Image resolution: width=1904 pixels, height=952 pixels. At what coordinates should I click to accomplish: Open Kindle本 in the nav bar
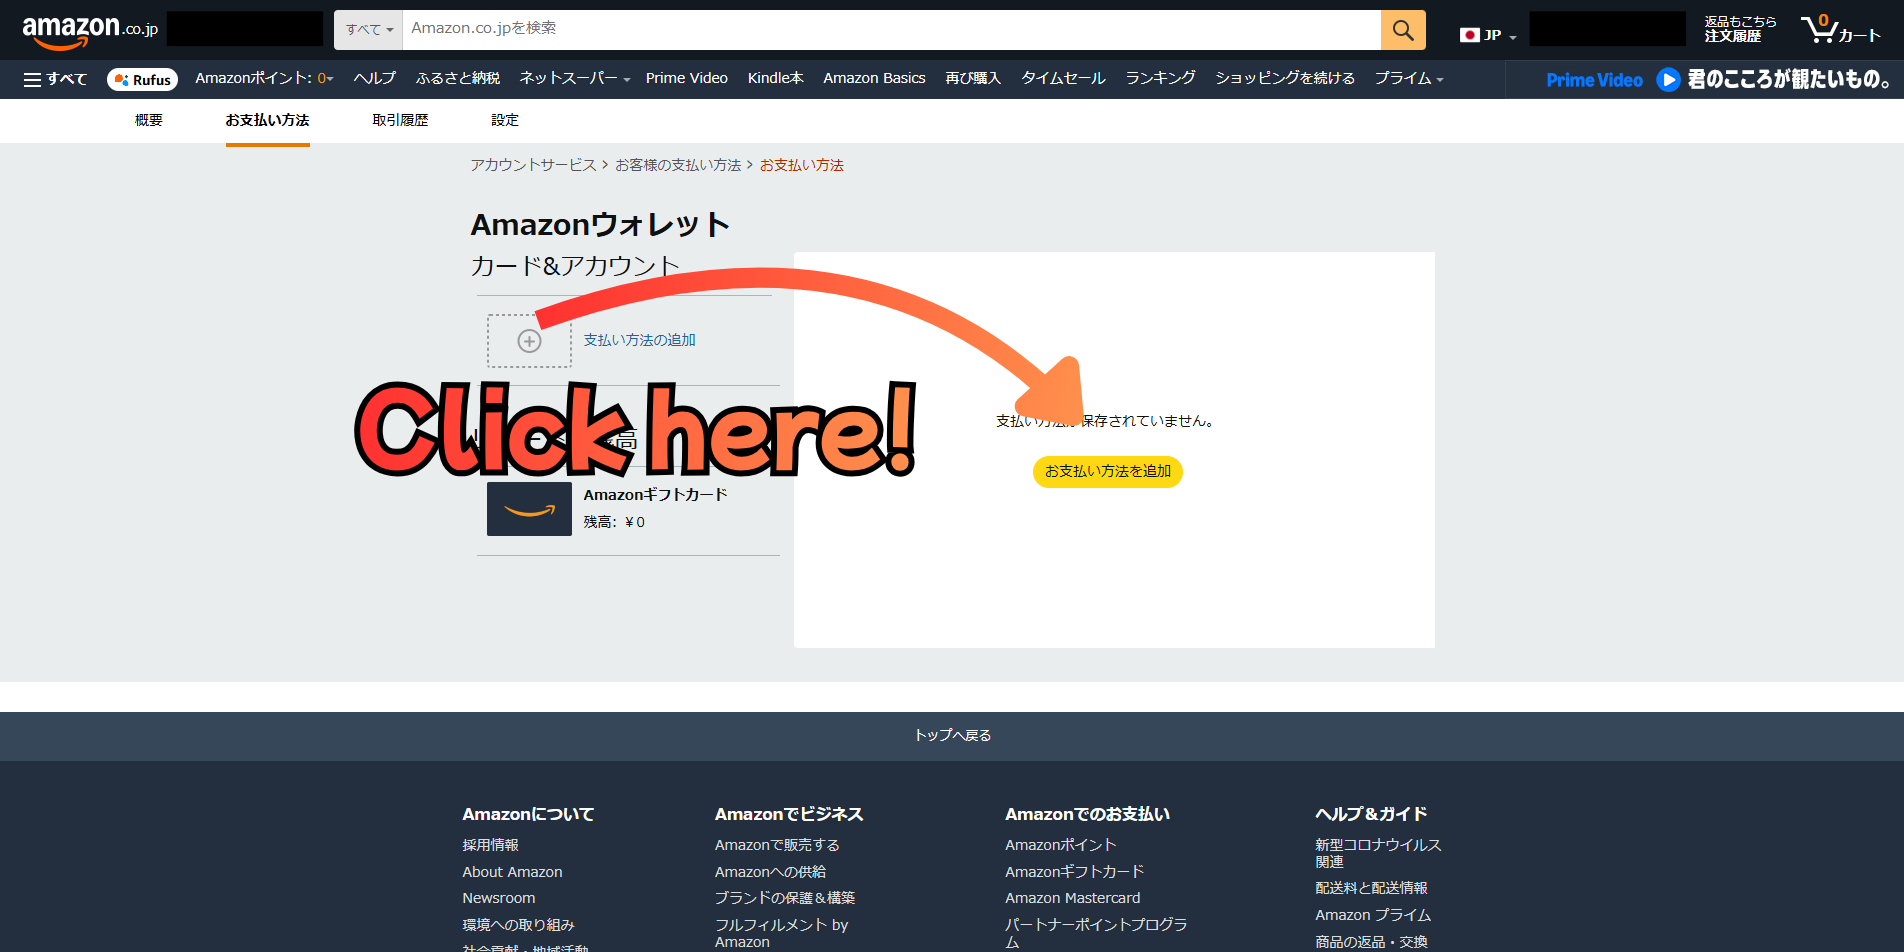[x=775, y=78]
